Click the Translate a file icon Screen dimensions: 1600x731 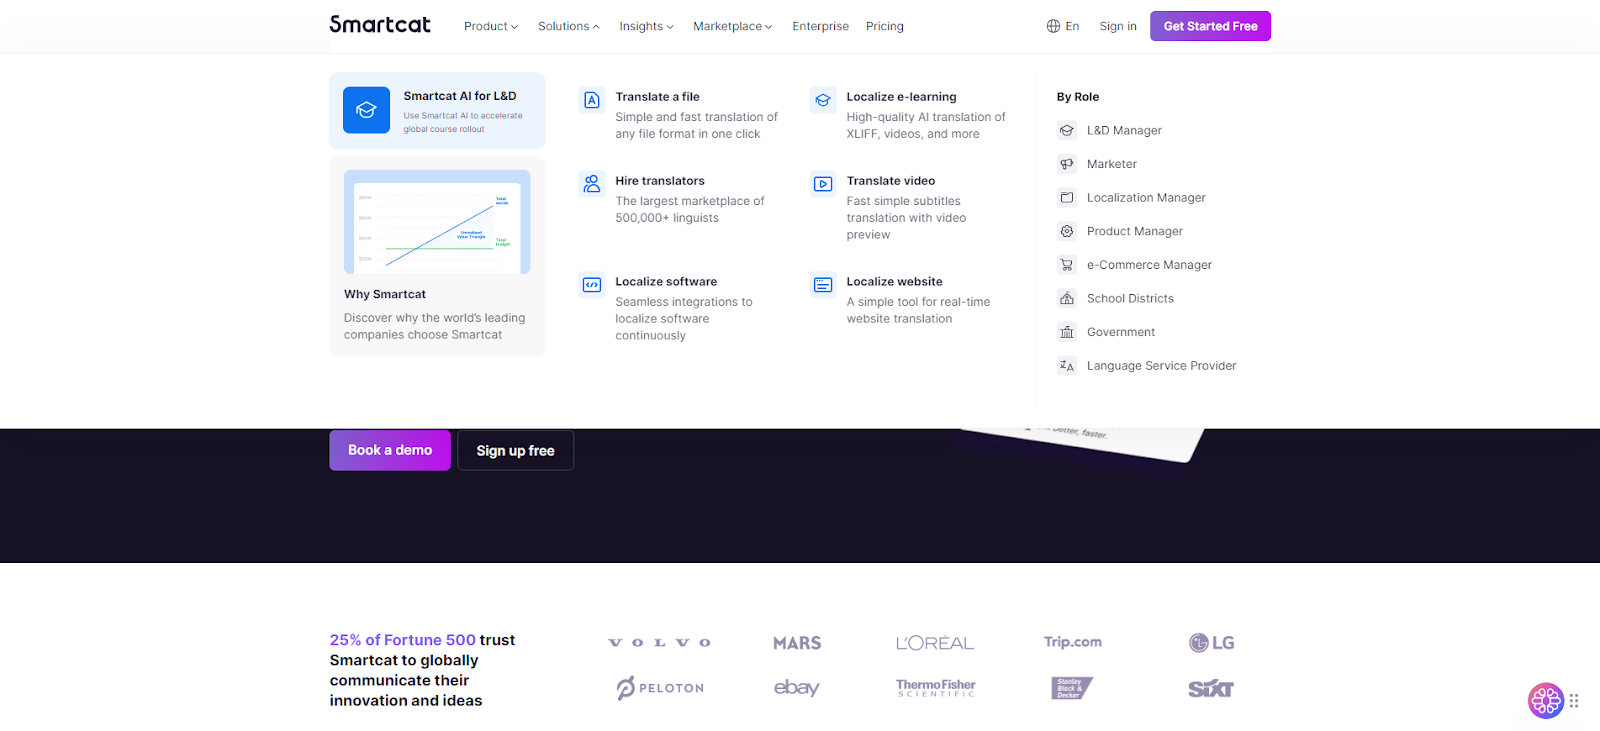pyautogui.click(x=592, y=100)
